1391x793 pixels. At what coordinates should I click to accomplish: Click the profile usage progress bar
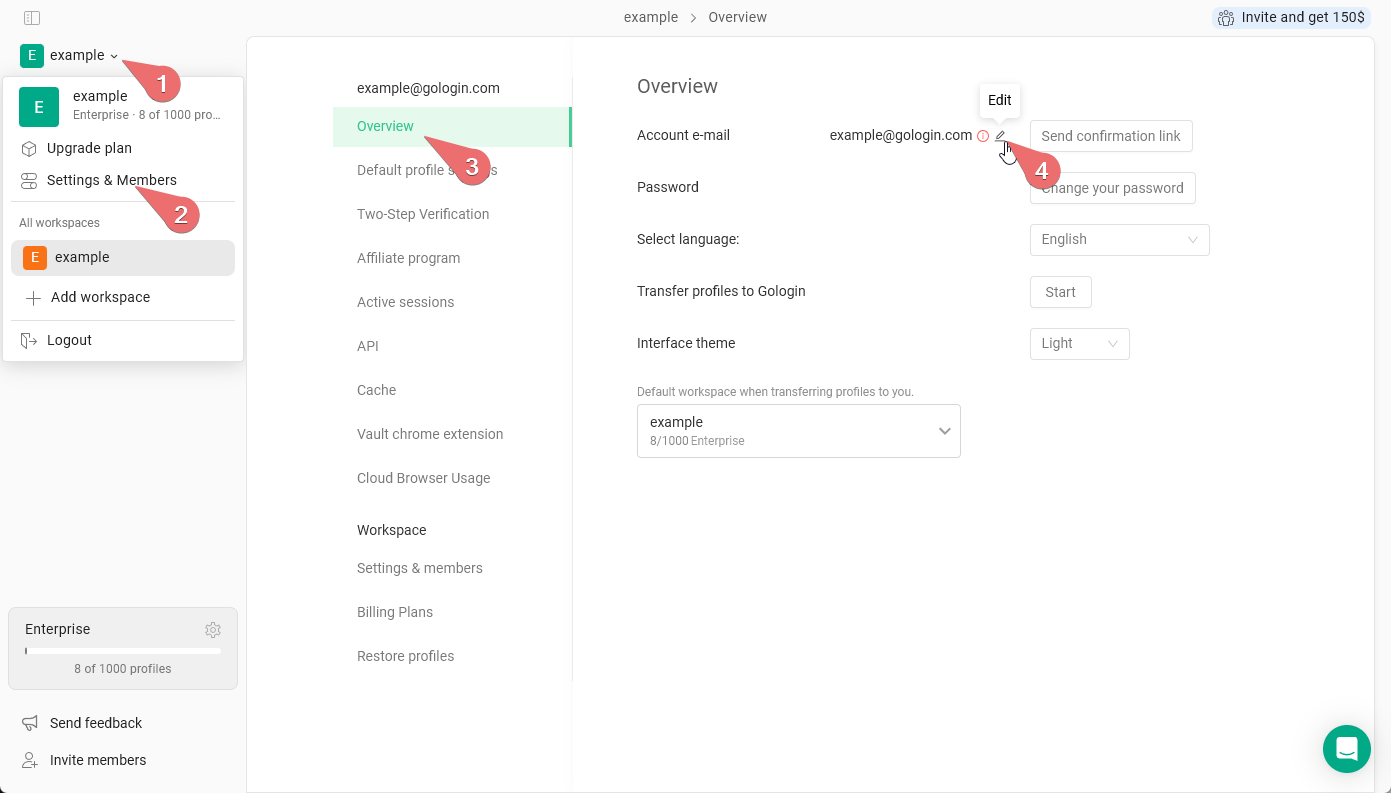click(122, 650)
